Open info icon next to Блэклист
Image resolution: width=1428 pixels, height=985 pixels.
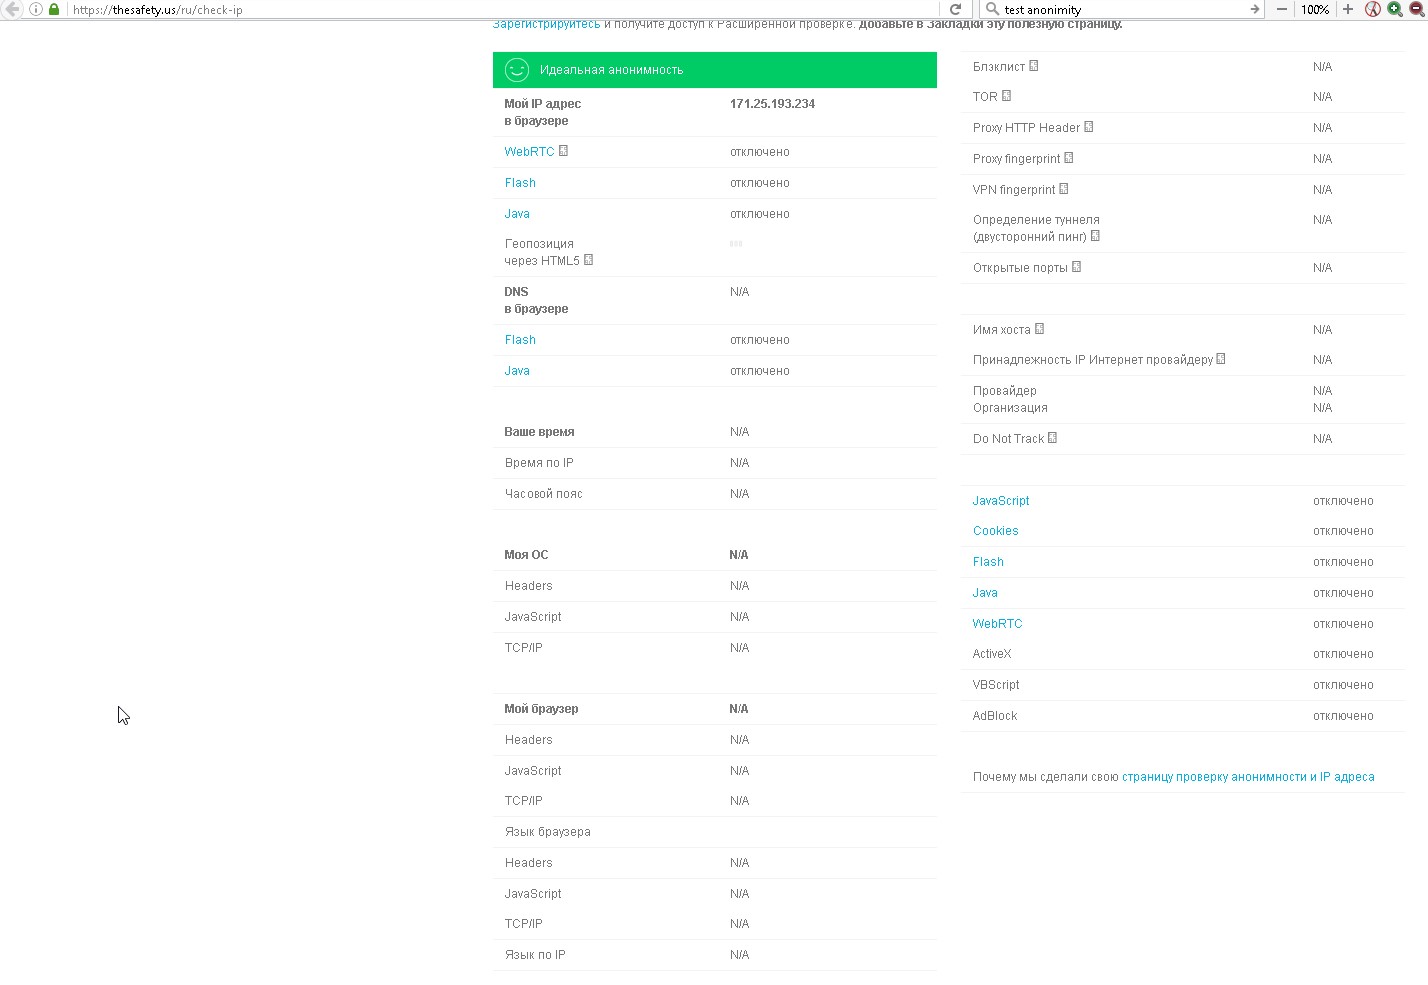1034,66
